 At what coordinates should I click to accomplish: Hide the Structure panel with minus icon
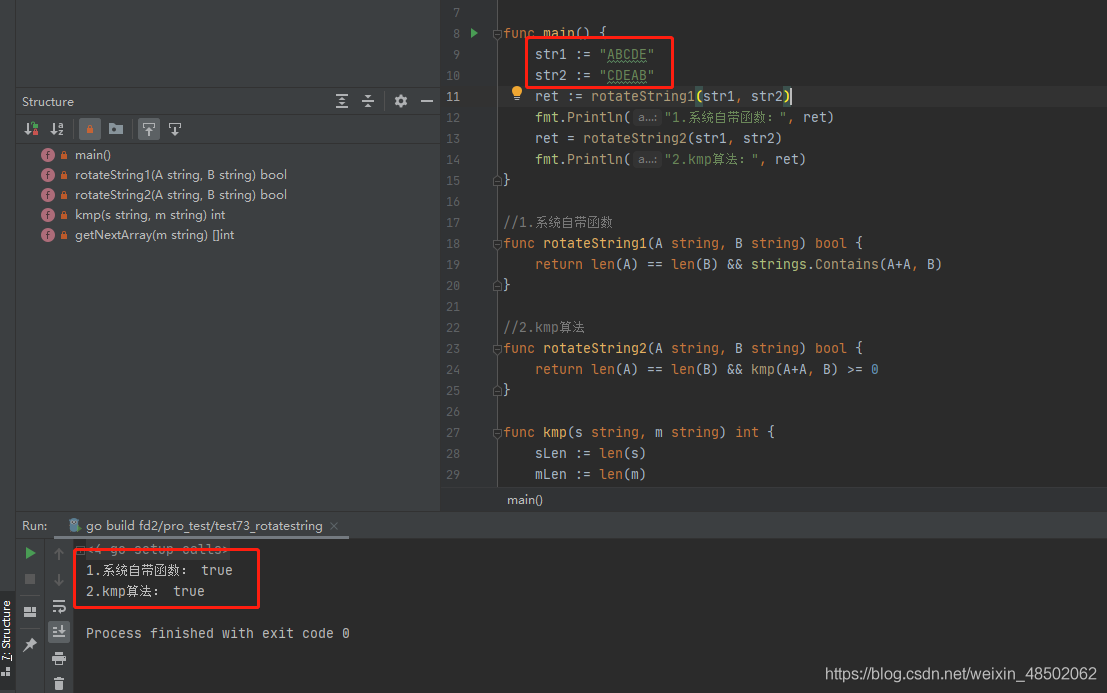pos(426,102)
